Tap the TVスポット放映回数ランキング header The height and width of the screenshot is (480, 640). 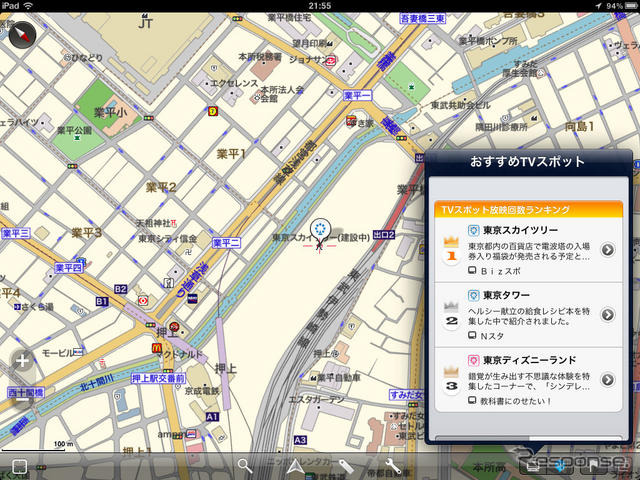pos(529,209)
